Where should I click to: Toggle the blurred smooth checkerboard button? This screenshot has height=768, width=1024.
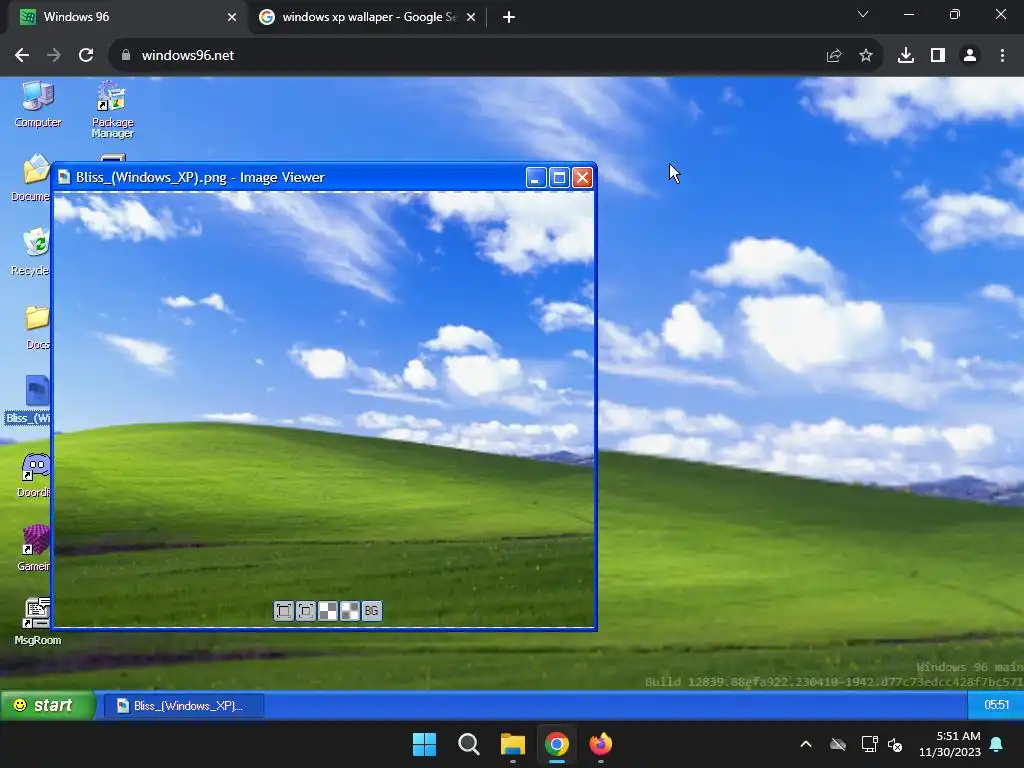click(350, 611)
